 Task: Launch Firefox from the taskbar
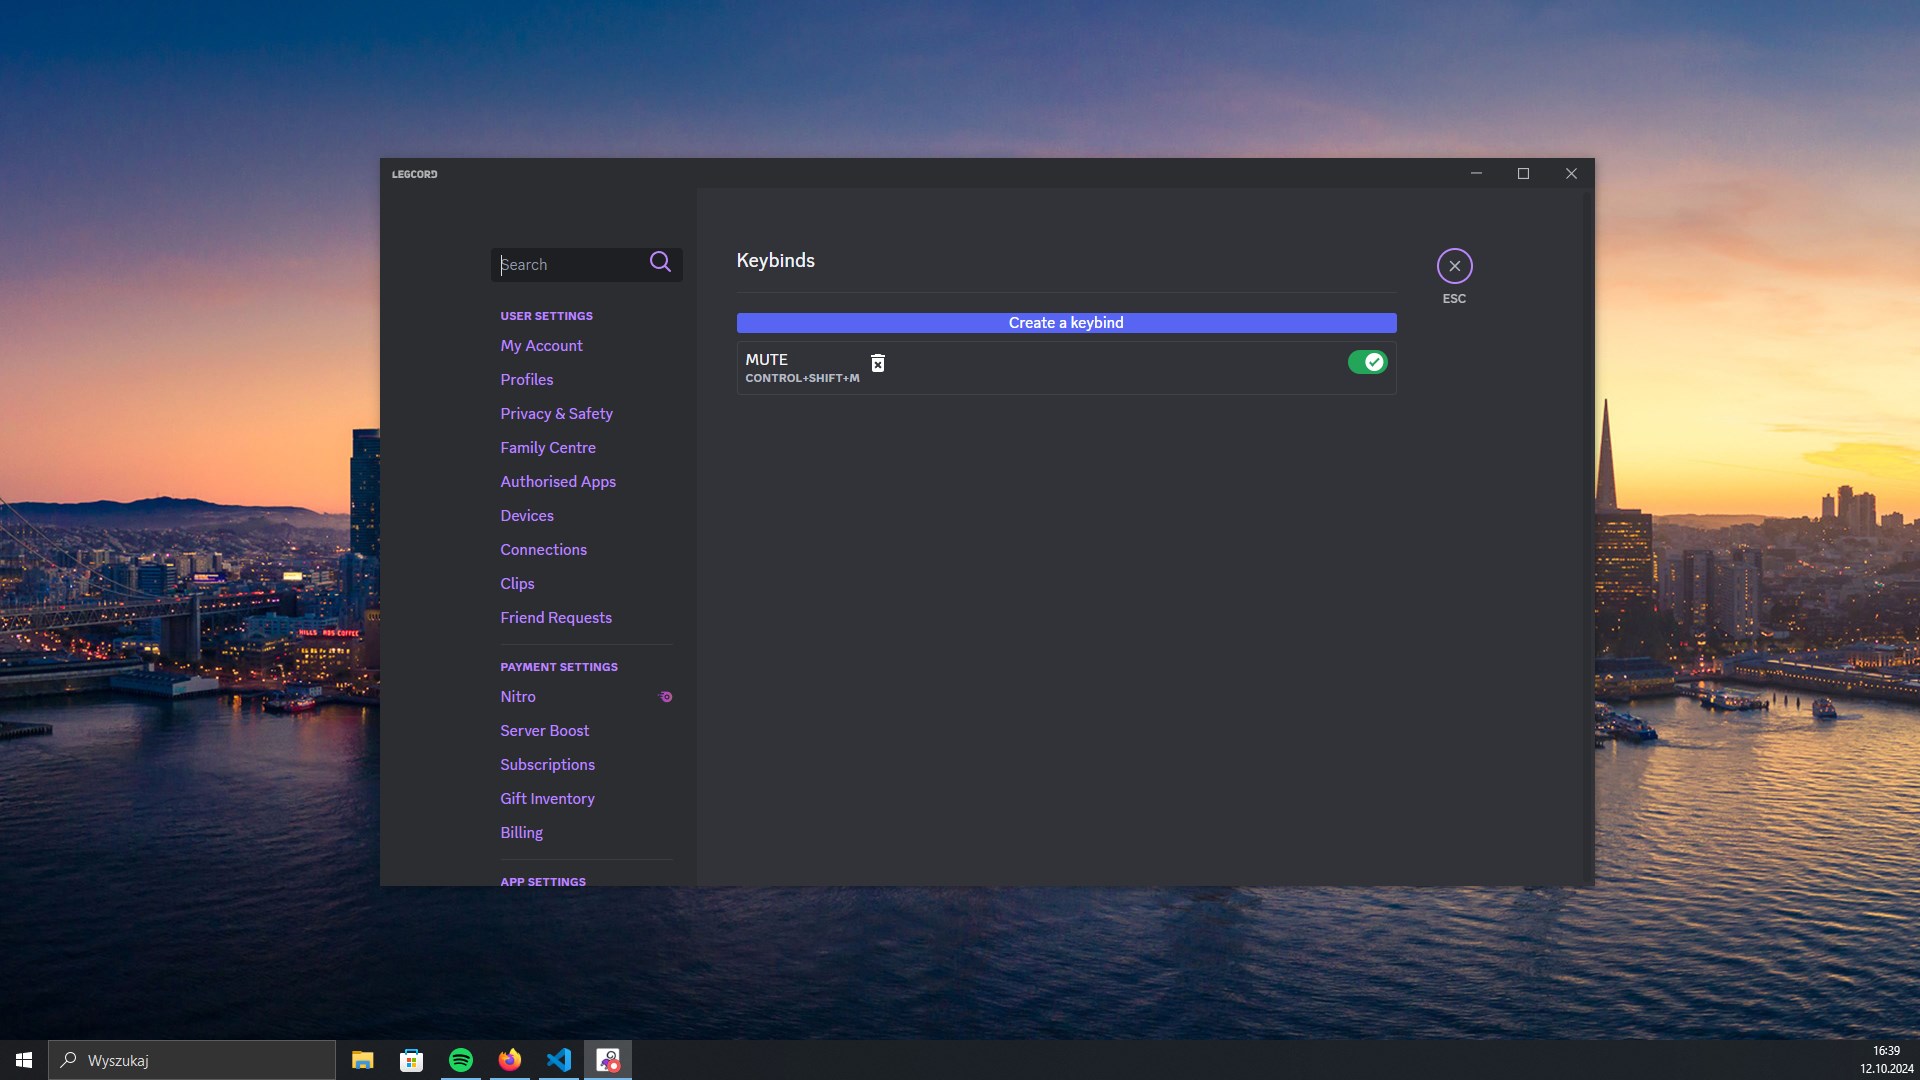510,1059
